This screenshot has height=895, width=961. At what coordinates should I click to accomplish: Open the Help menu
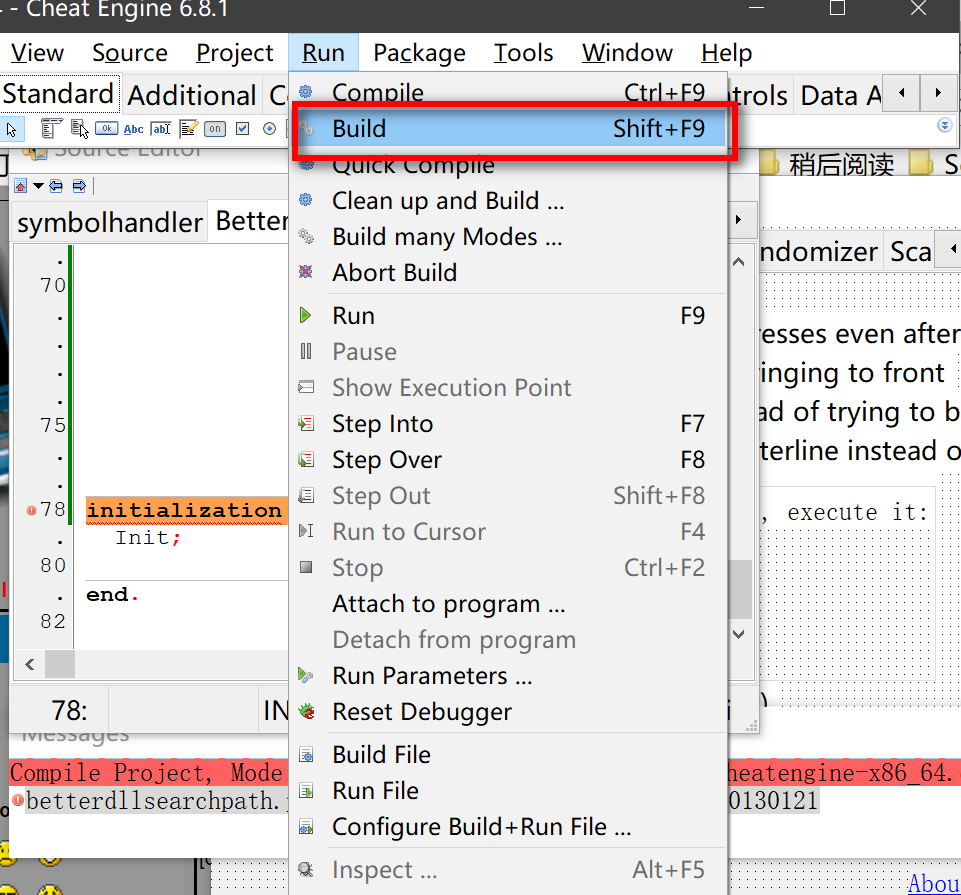(x=726, y=53)
